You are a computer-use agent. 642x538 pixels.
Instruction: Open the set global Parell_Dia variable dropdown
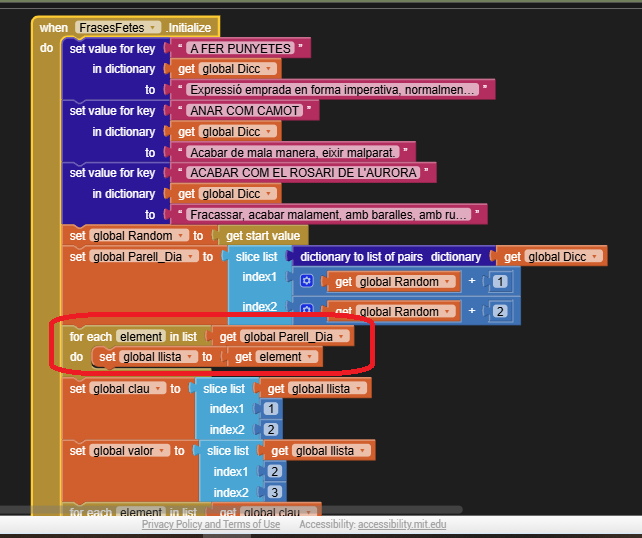[x=191, y=257]
